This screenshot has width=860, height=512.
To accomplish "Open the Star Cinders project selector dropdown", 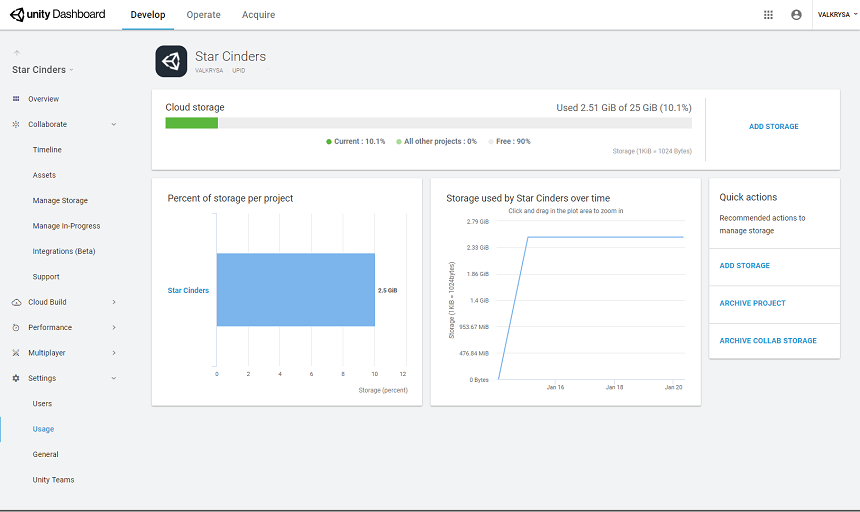I will click(x=43, y=70).
